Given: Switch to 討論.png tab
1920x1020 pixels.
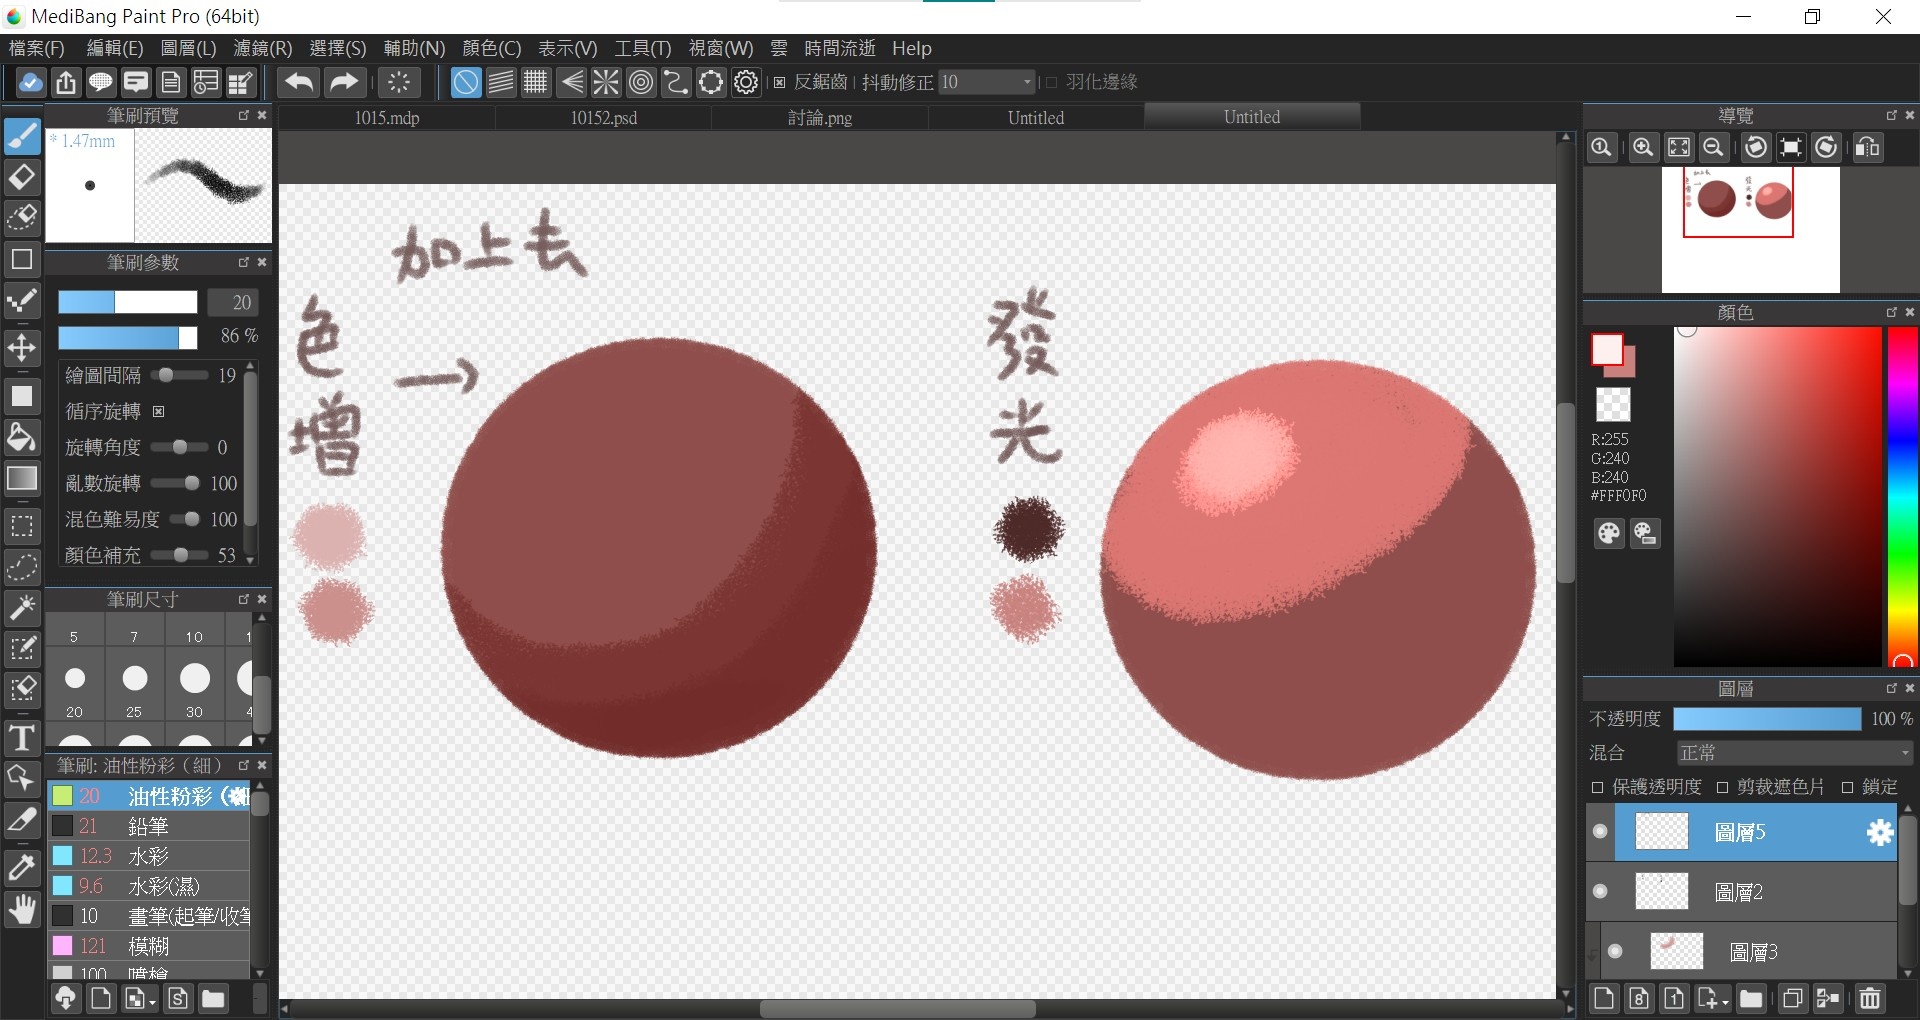Looking at the screenshot, I should tap(820, 117).
